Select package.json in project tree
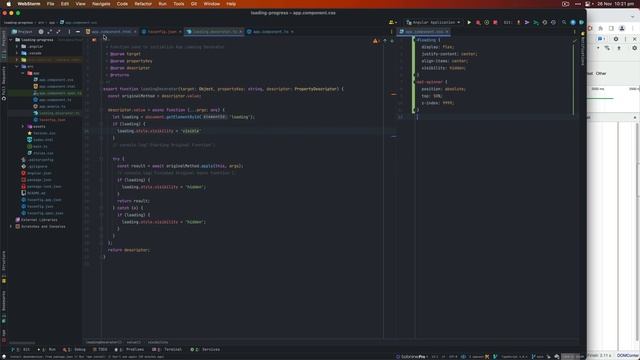Viewport: 640px width, 360px height. 39,180
